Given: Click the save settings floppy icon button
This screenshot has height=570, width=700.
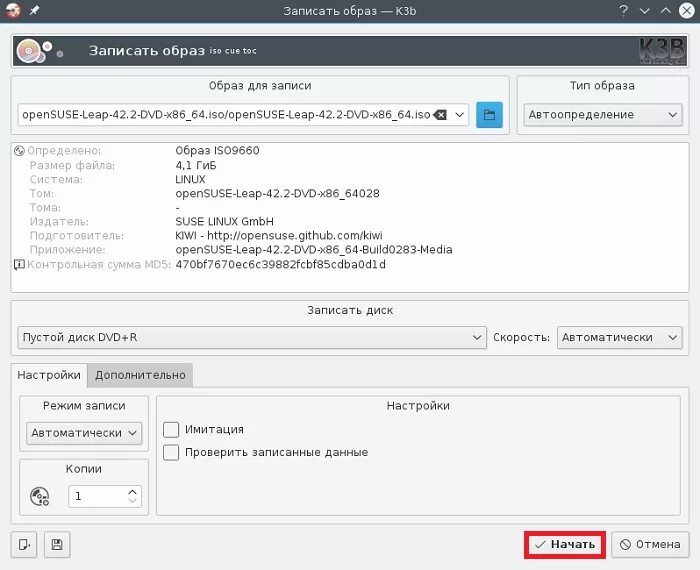Looking at the screenshot, I should point(57,545).
